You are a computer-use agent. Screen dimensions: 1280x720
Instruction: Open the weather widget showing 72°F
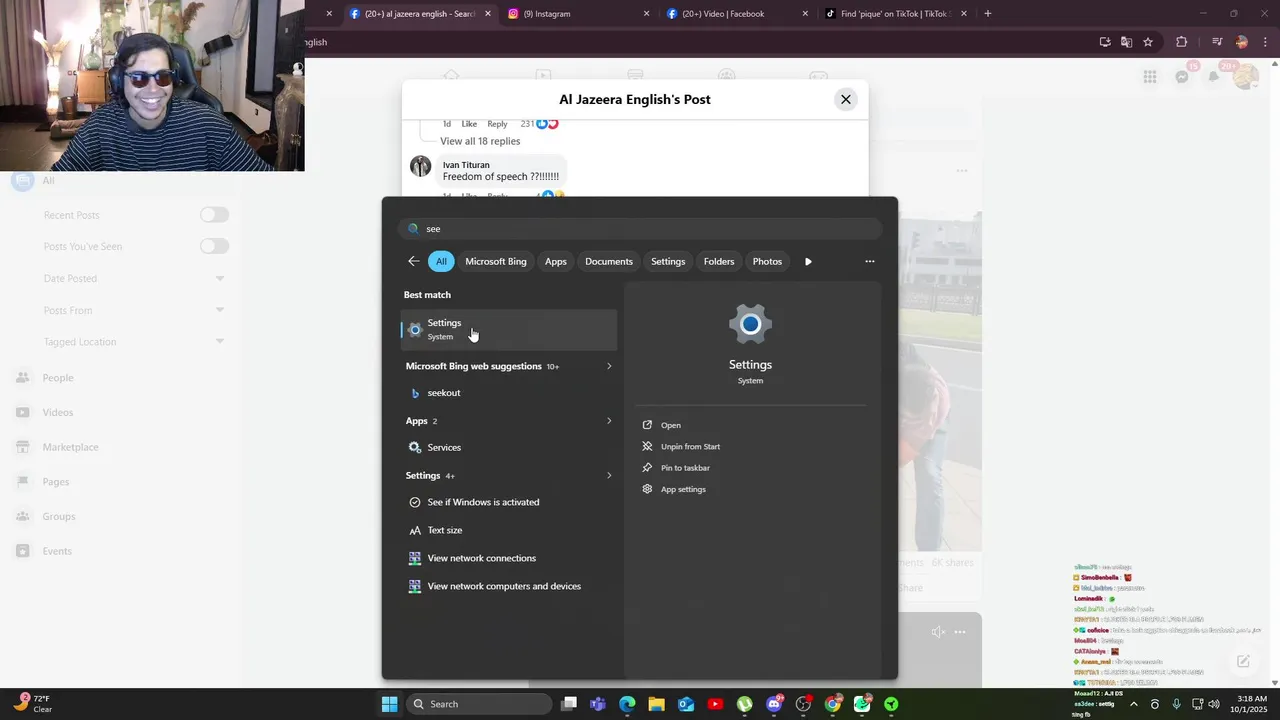pyautogui.click(x=34, y=704)
